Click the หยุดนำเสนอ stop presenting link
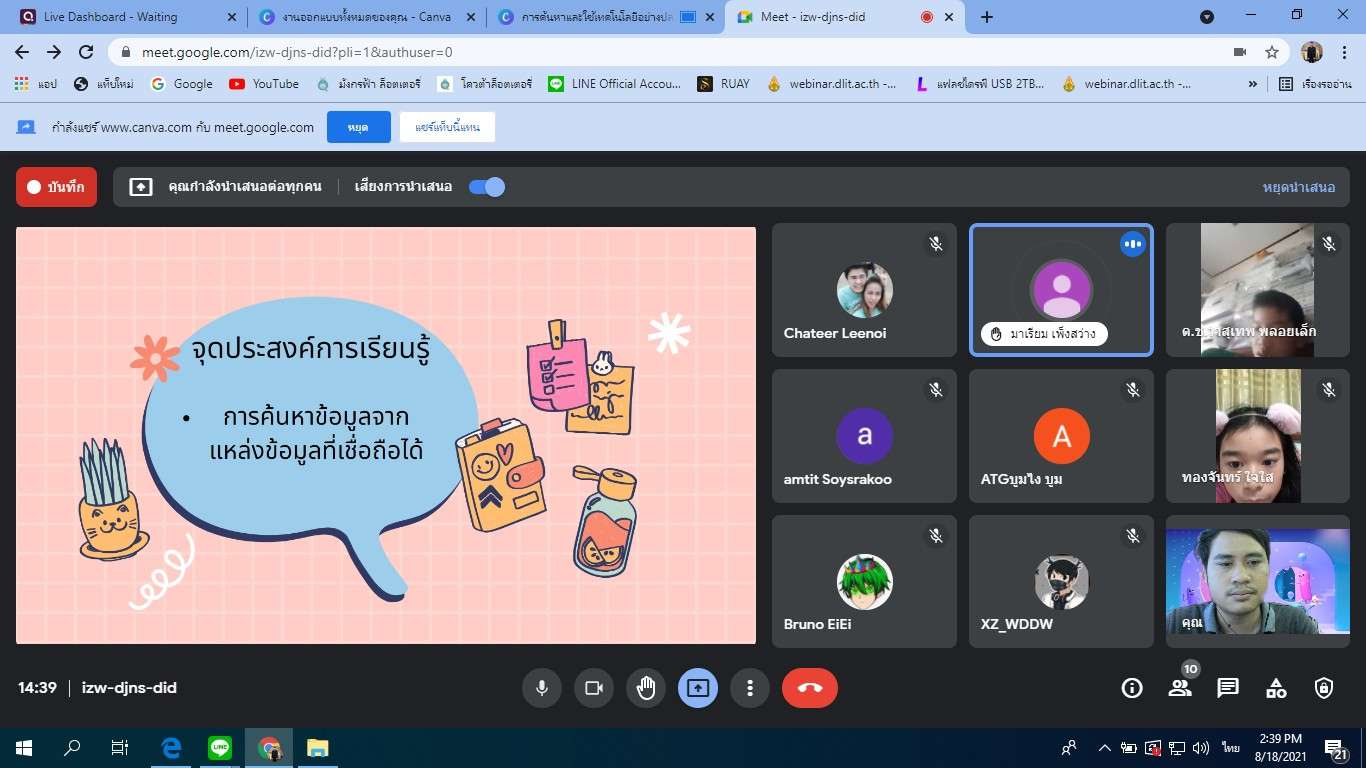 1298,187
